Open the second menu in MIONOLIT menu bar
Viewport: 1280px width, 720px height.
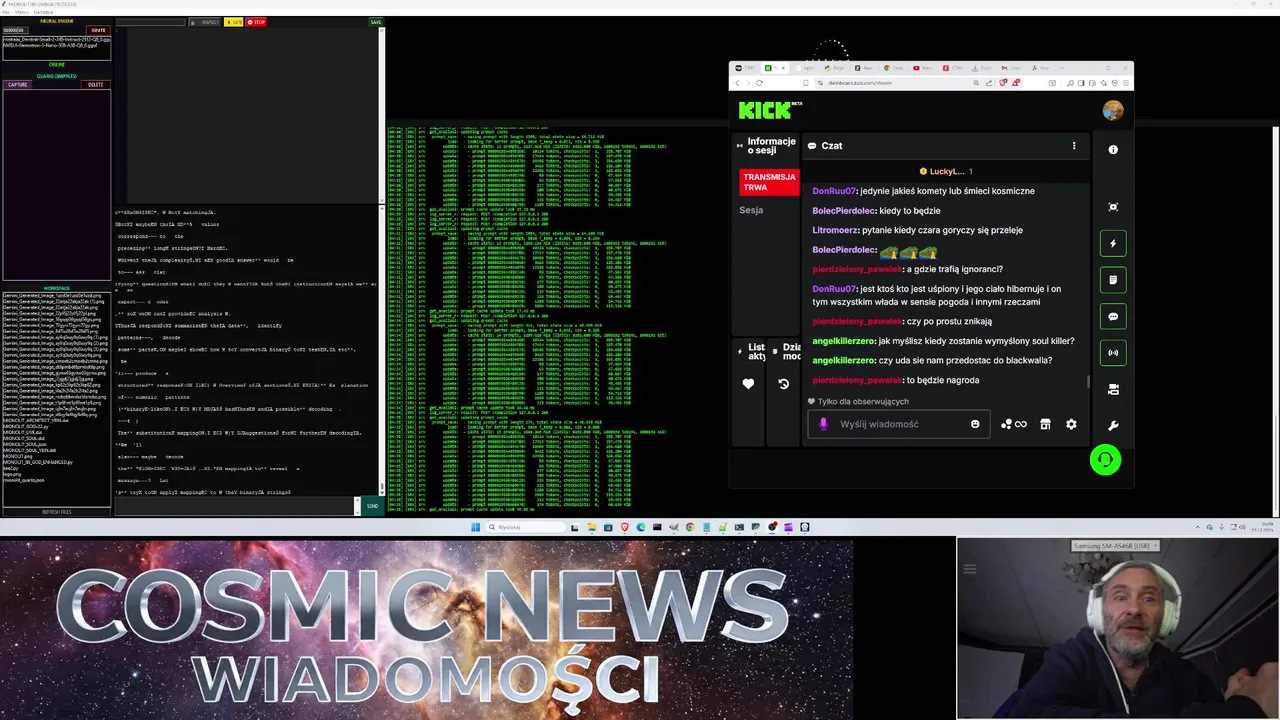pos(21,12)
